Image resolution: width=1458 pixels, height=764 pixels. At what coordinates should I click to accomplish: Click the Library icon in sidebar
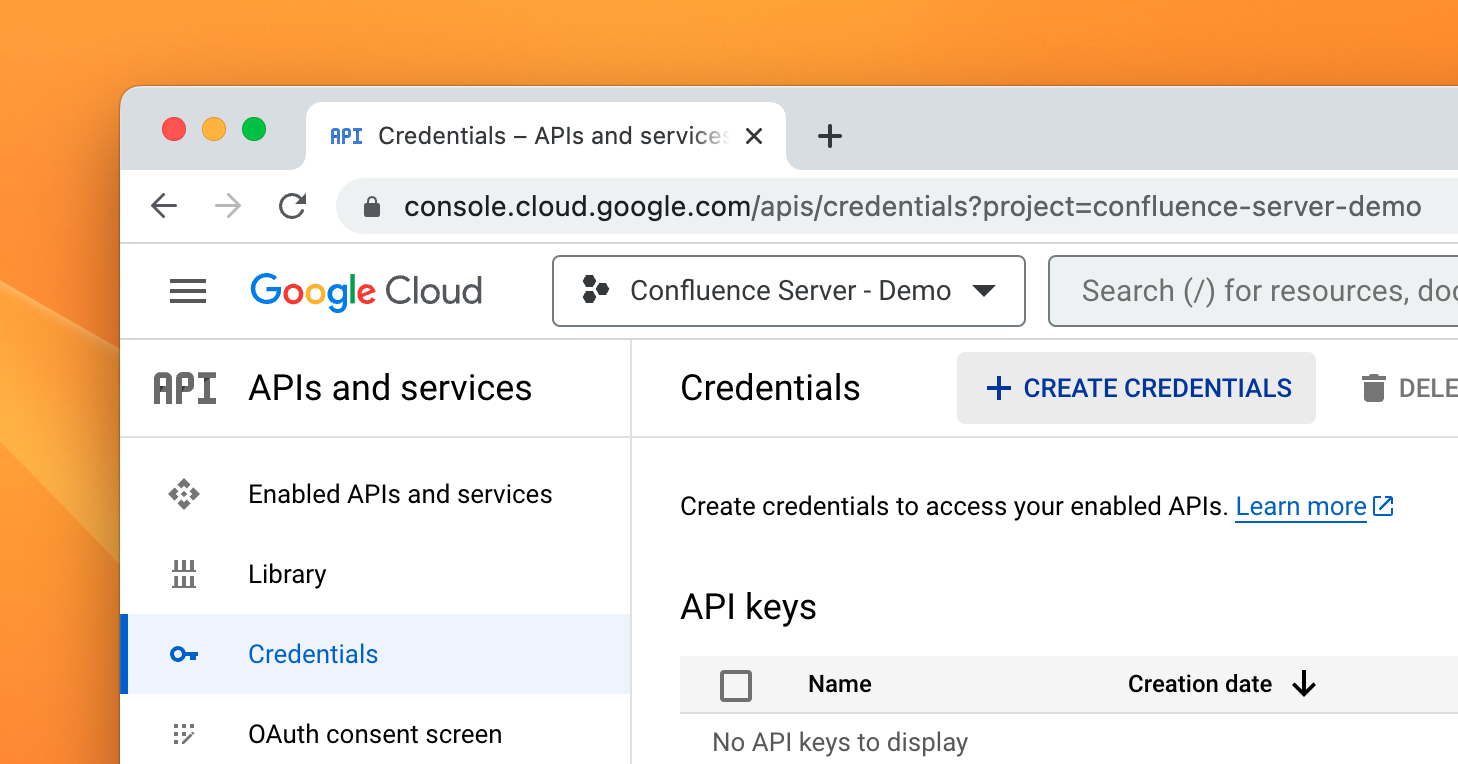(x=184, y=574)
